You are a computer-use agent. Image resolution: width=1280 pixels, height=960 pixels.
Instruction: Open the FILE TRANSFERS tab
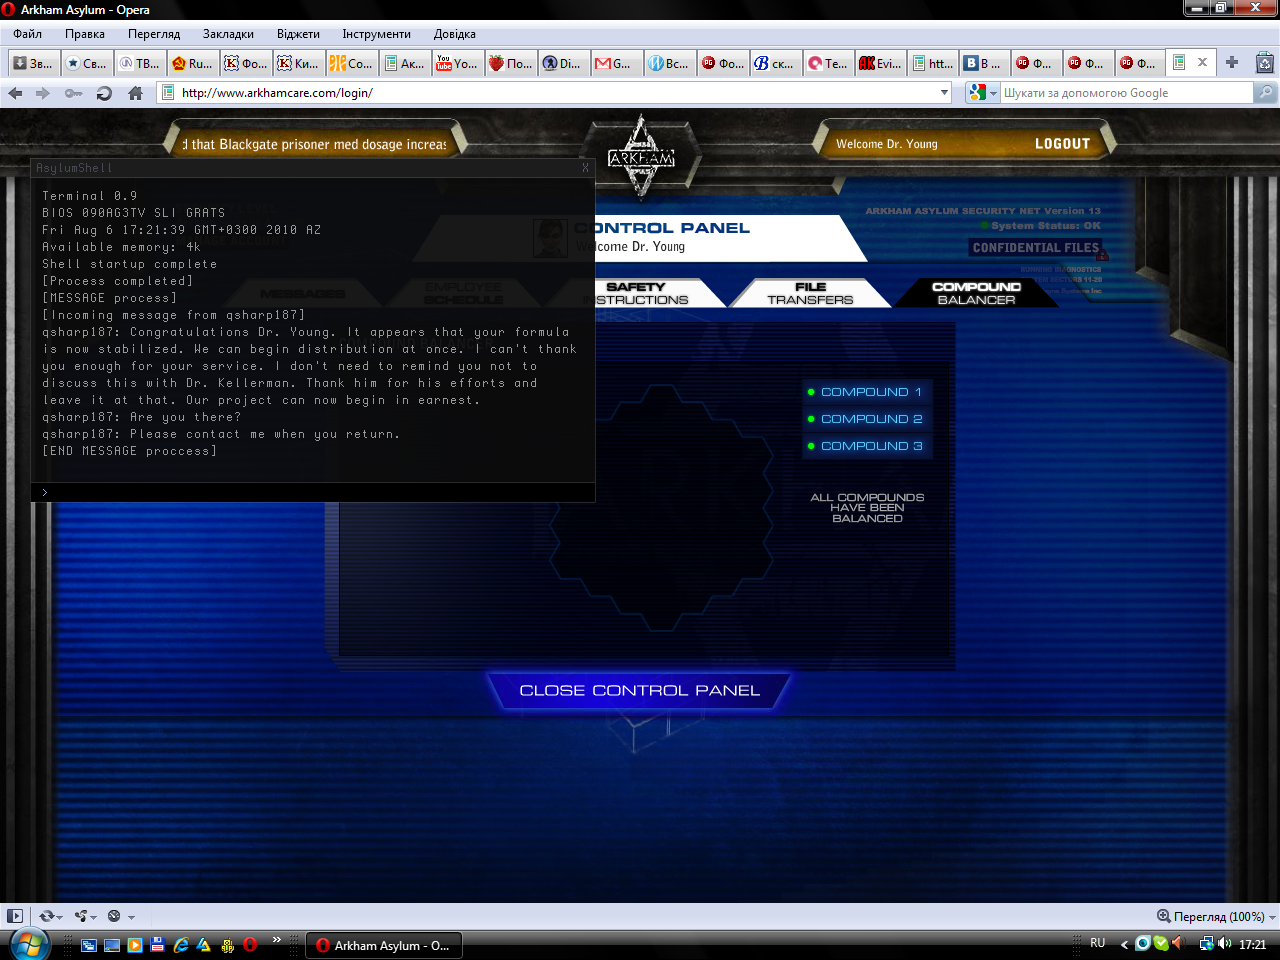point(810,293)
